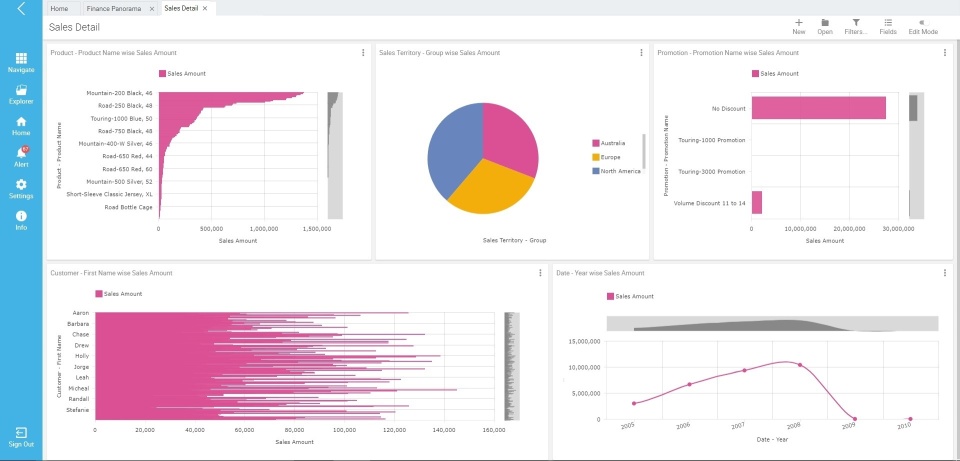Toggle Sales Amount legend in Customer chart
Viewport: 960px width, 461px height.
click(x=119, y=294)
